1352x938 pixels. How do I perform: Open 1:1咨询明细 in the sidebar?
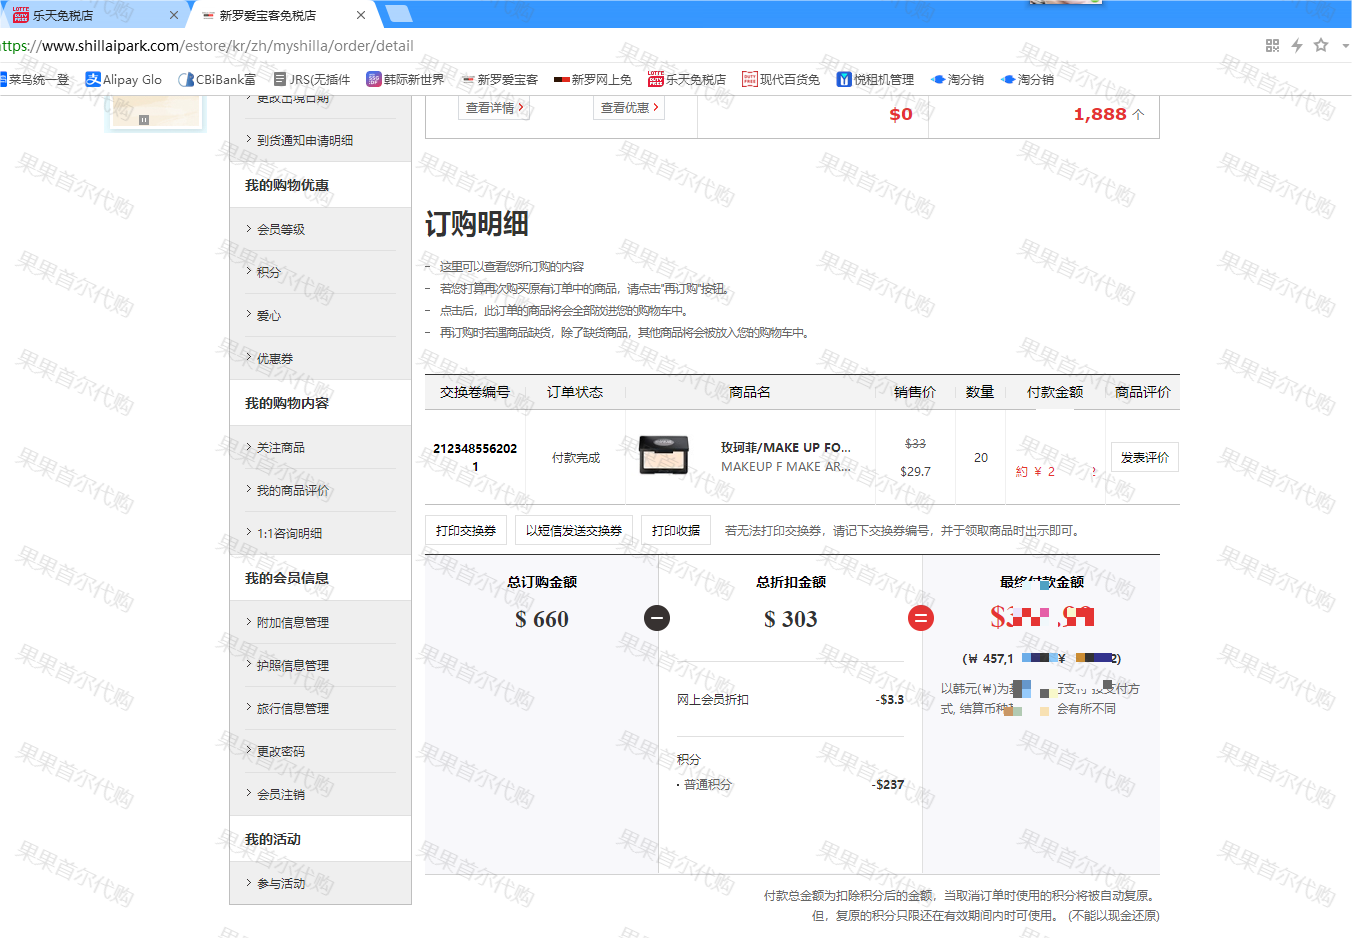coord(290,533)
